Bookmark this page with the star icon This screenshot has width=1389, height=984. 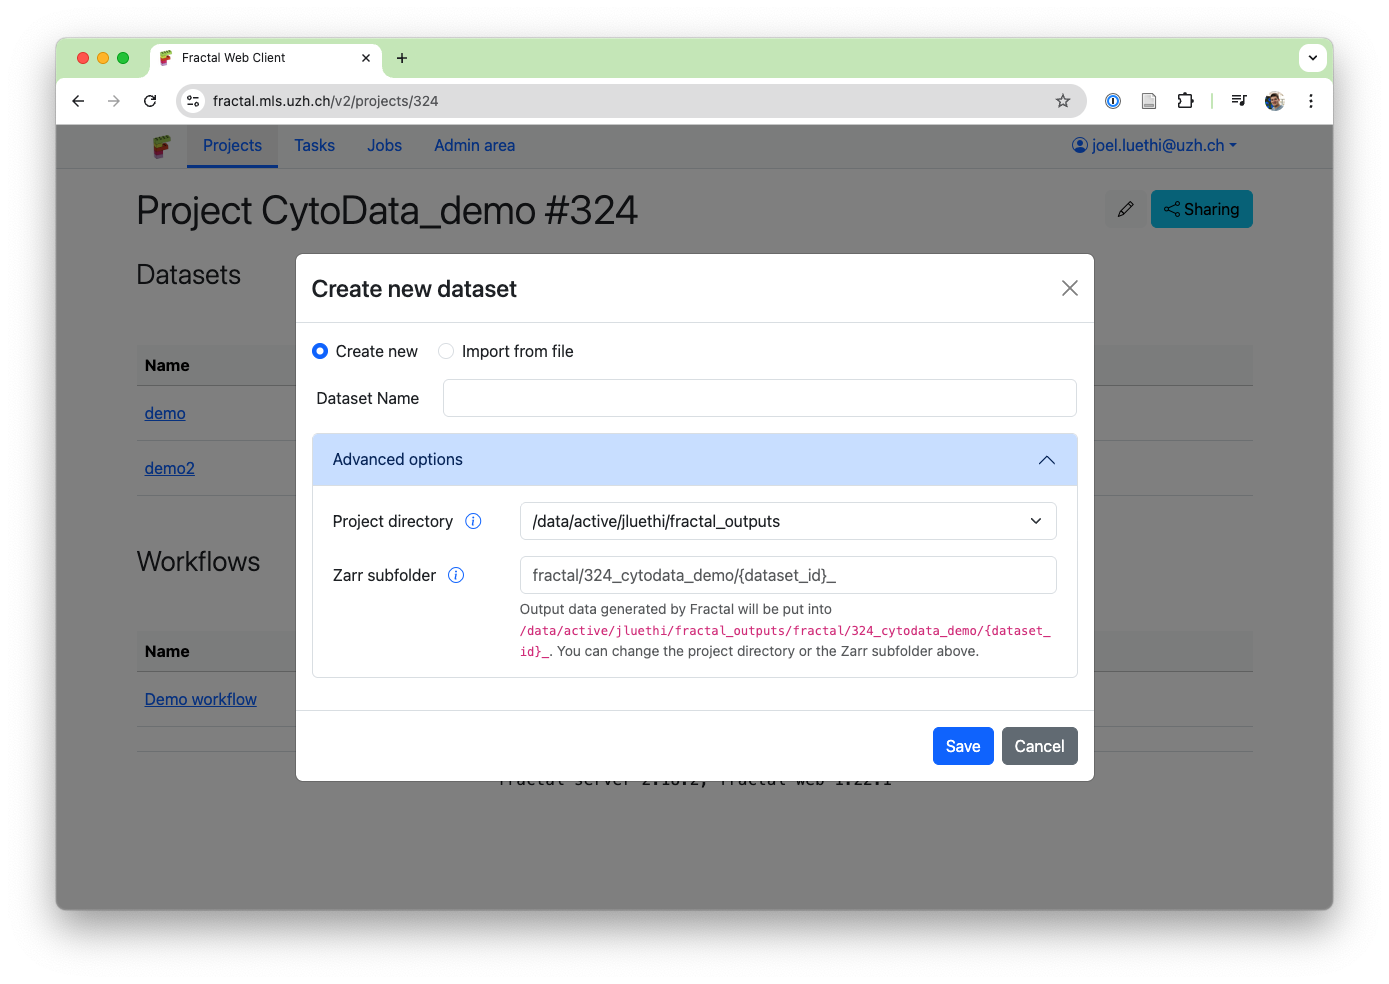tap(1062, 101)
